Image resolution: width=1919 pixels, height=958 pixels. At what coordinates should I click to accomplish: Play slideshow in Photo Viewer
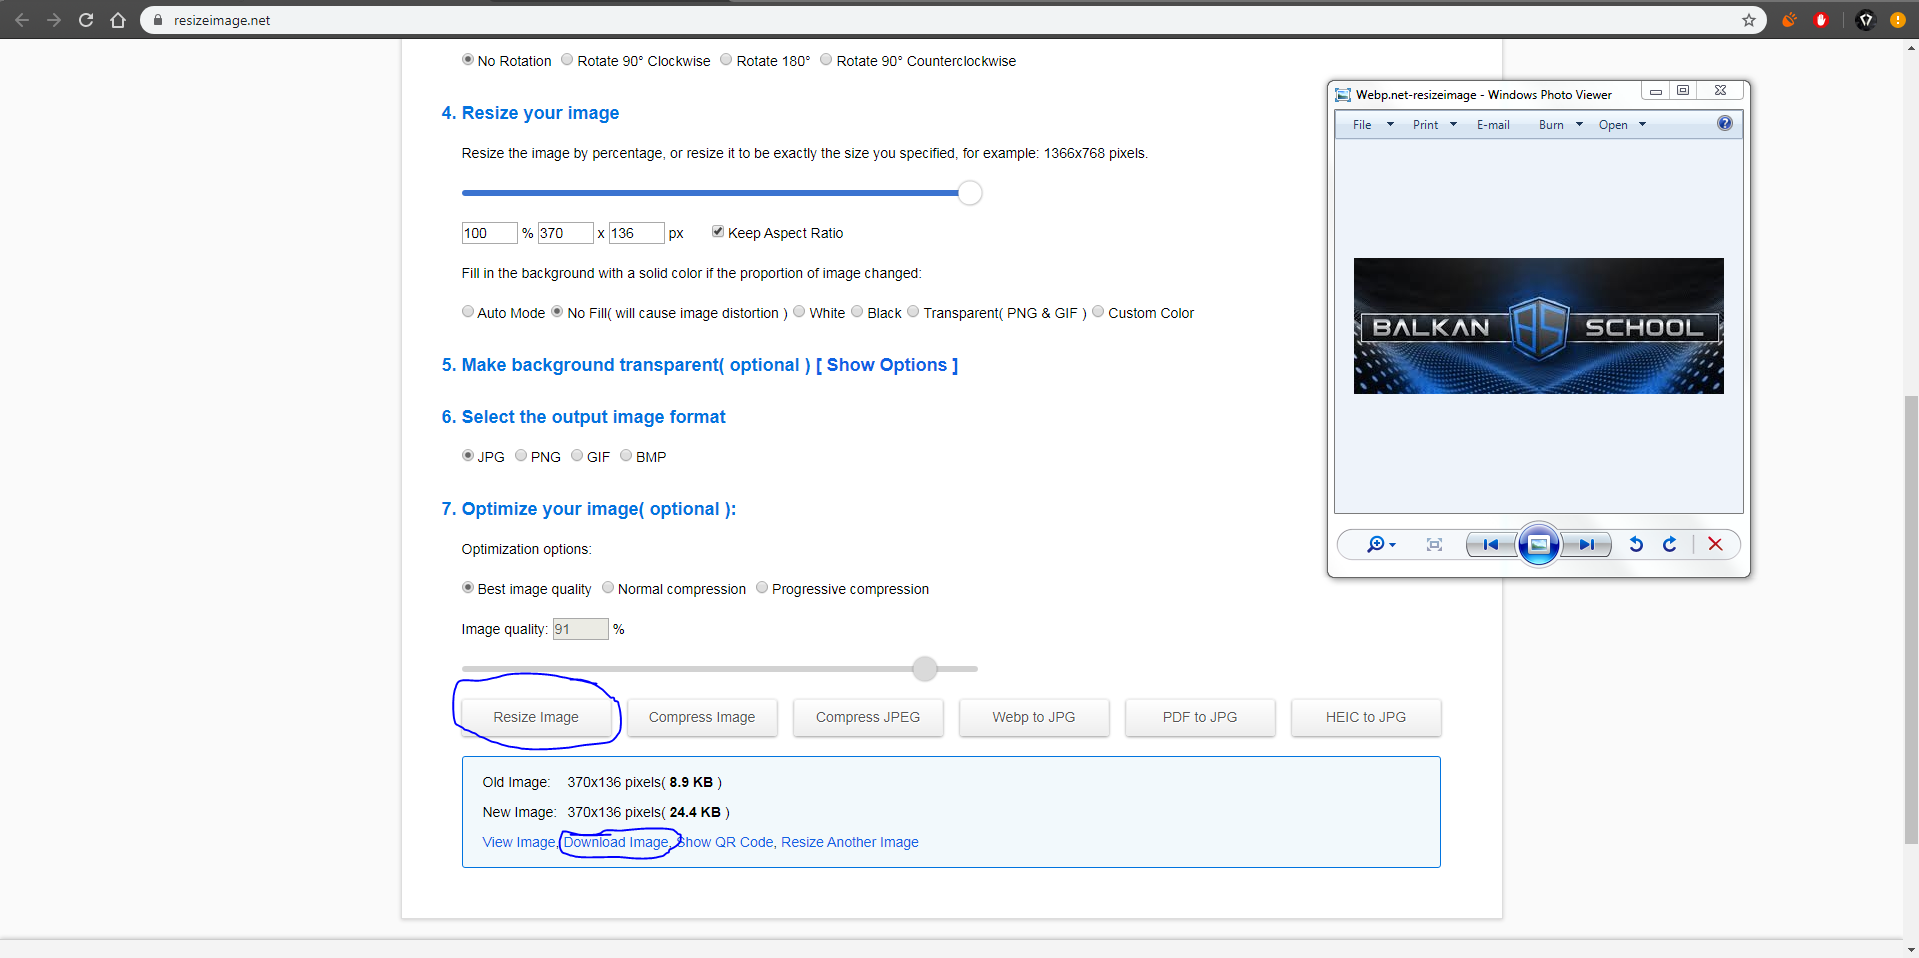(x=1539, y=544)
